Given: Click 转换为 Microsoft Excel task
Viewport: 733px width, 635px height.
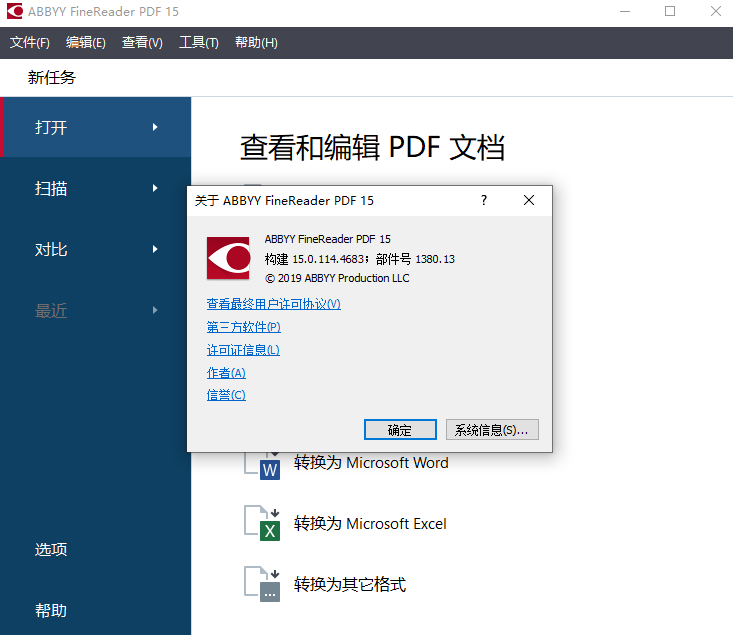Looking at the screenshot, I should click(370, 524).
